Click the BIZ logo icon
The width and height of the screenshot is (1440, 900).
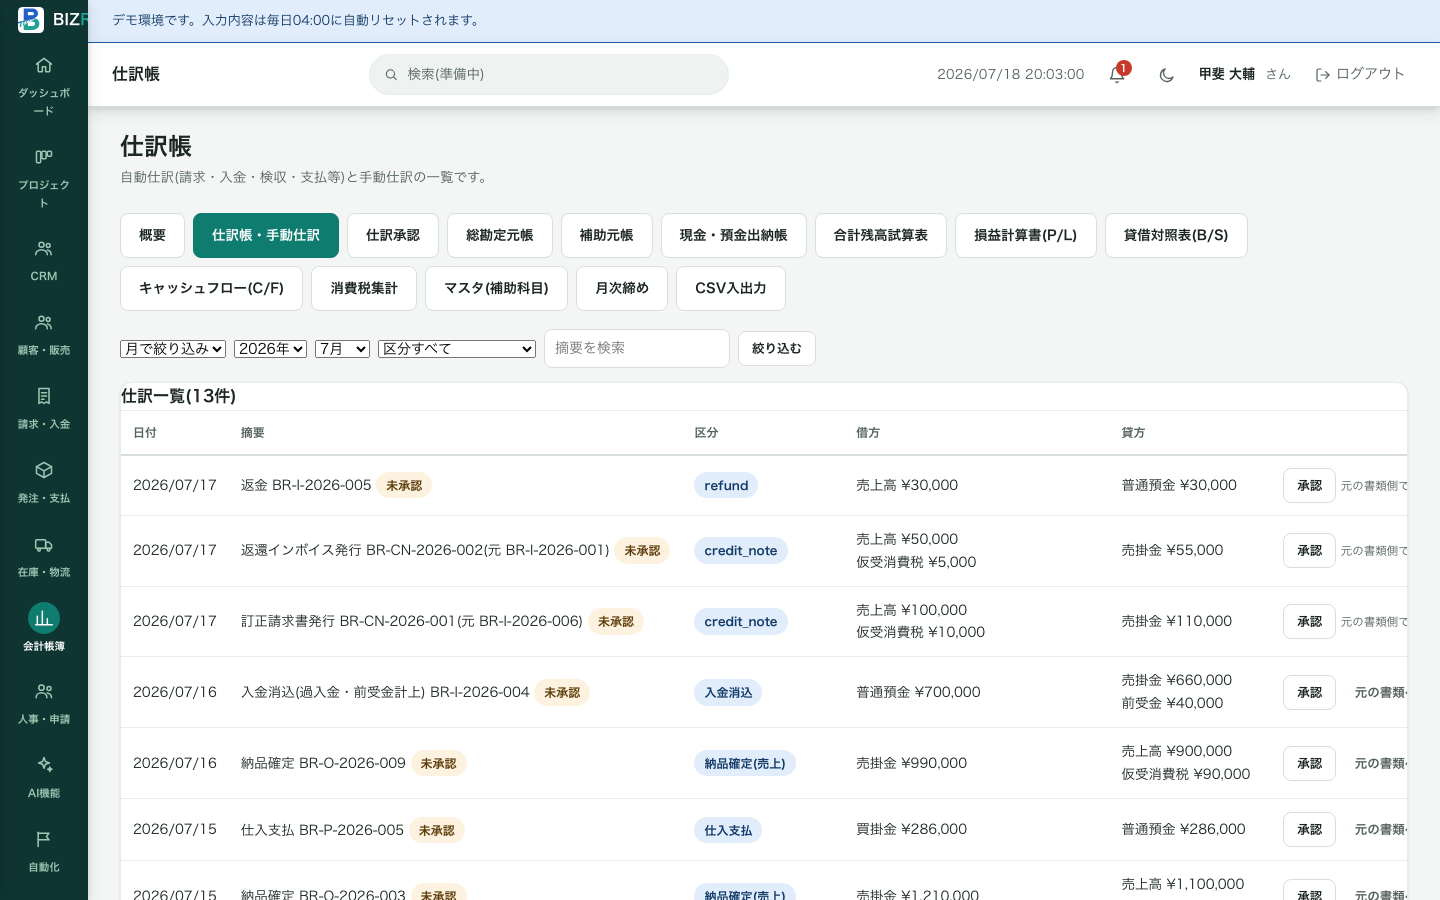pyautogui.click(x=31, y=19)
